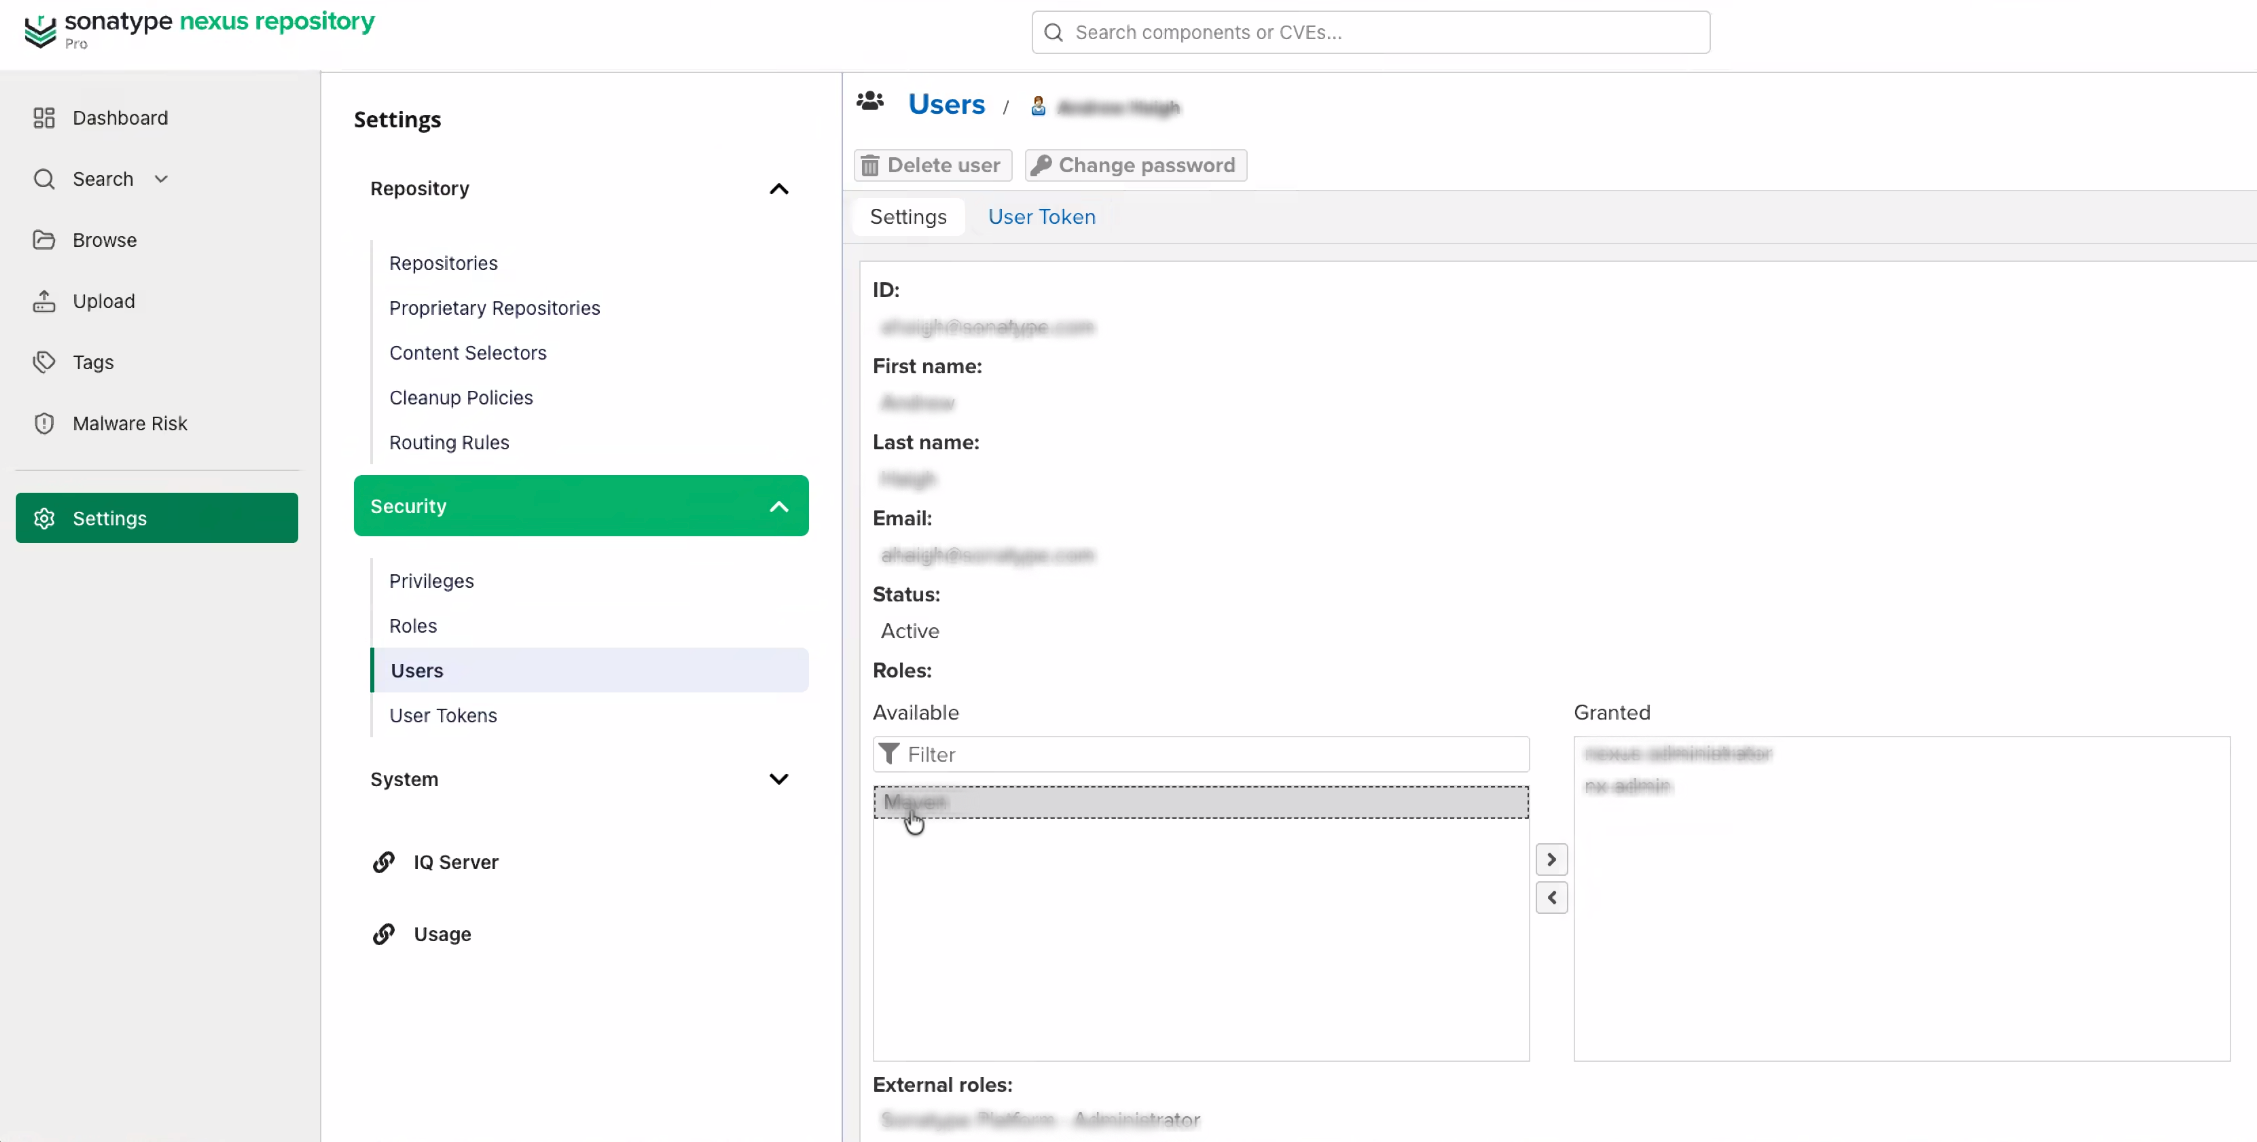Expand the System section chevron
Screen dimensions: 2257x1142
tap(779, 779)
